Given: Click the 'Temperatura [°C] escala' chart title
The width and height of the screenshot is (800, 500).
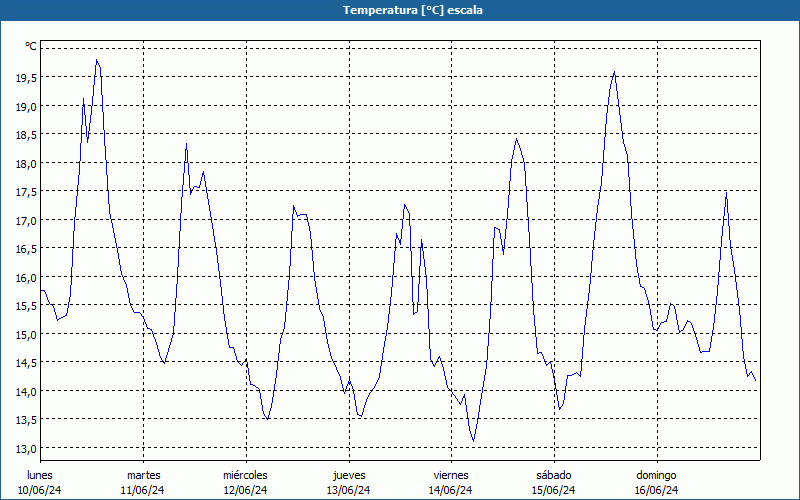Looking at the screenshot, I should 413,10.
